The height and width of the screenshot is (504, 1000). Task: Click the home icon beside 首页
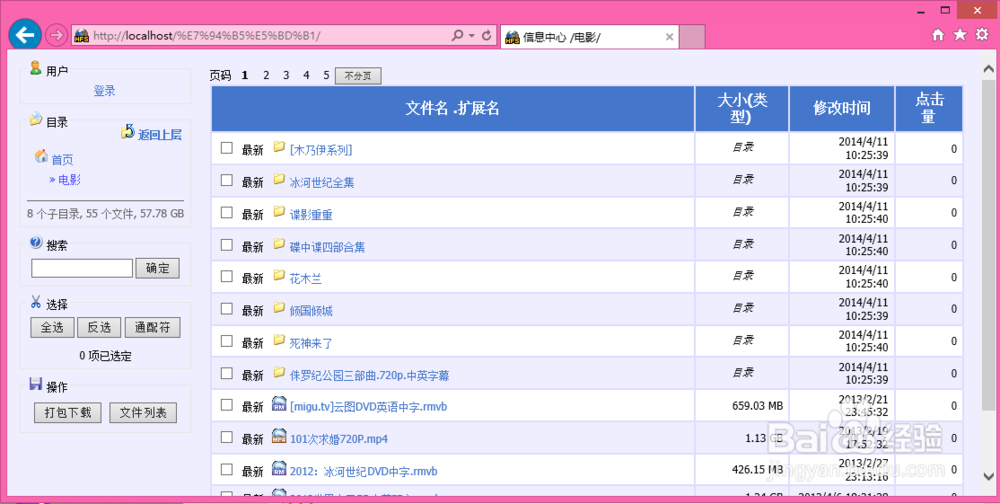pos(41,156)
